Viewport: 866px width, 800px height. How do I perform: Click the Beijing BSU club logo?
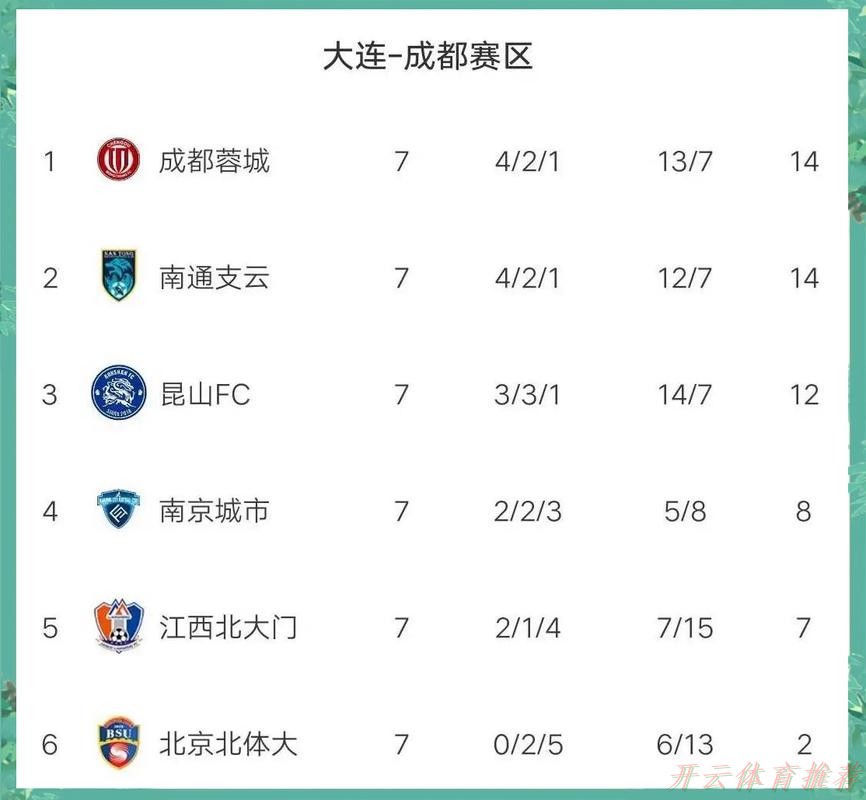click(x=119, y=744)
